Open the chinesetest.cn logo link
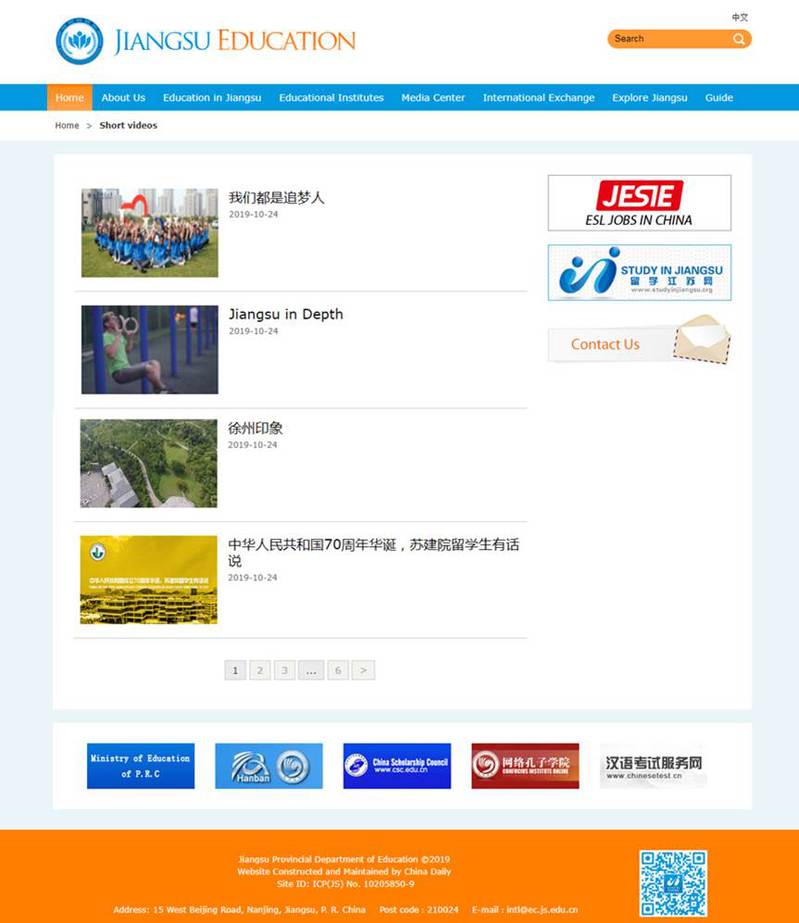The width and height of the screenshot is (799, 923). pyautogui.click(x=653, y=766)
